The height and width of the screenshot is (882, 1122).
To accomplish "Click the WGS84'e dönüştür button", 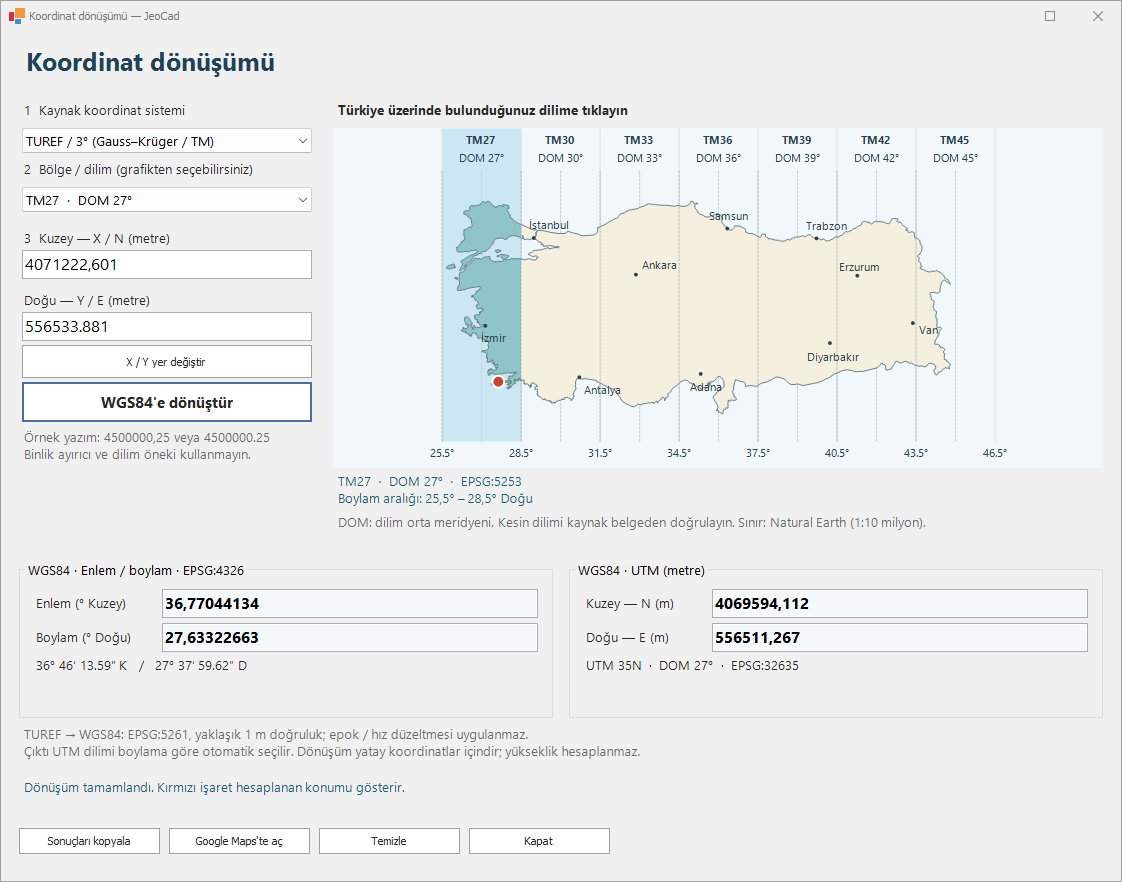I will point(167,402).
